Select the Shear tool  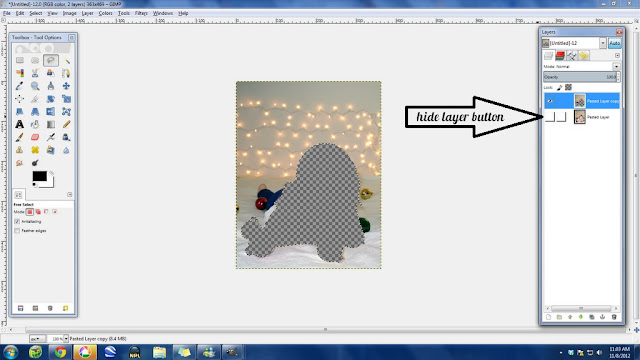[20, 111]
